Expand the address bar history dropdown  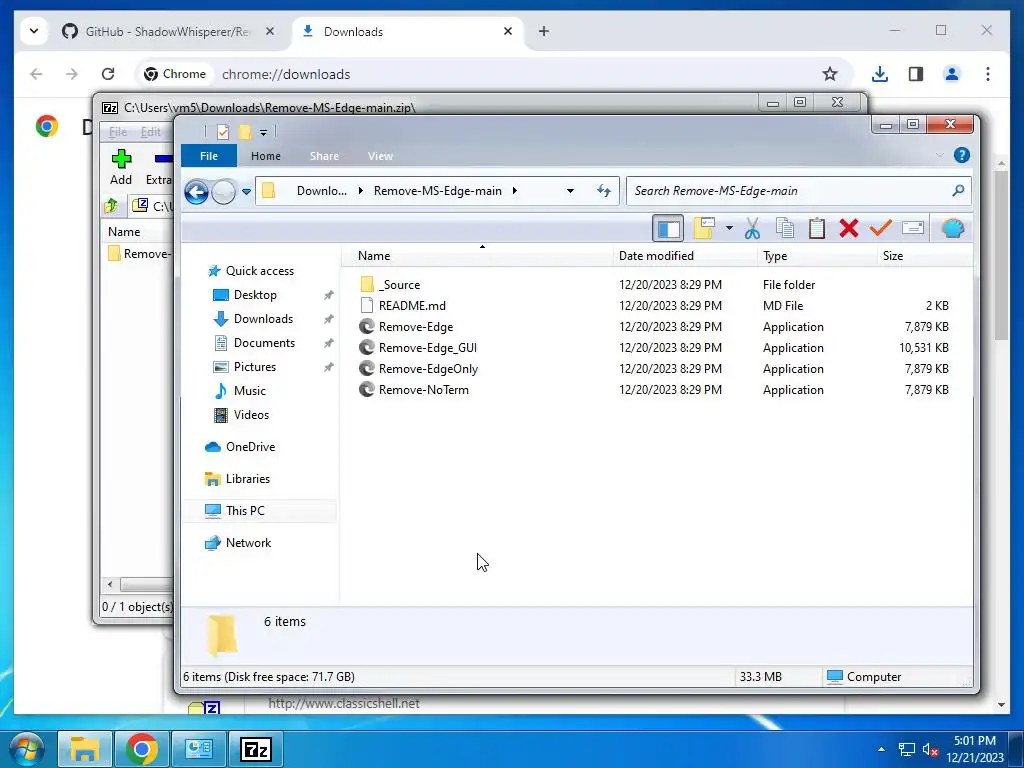570,191
